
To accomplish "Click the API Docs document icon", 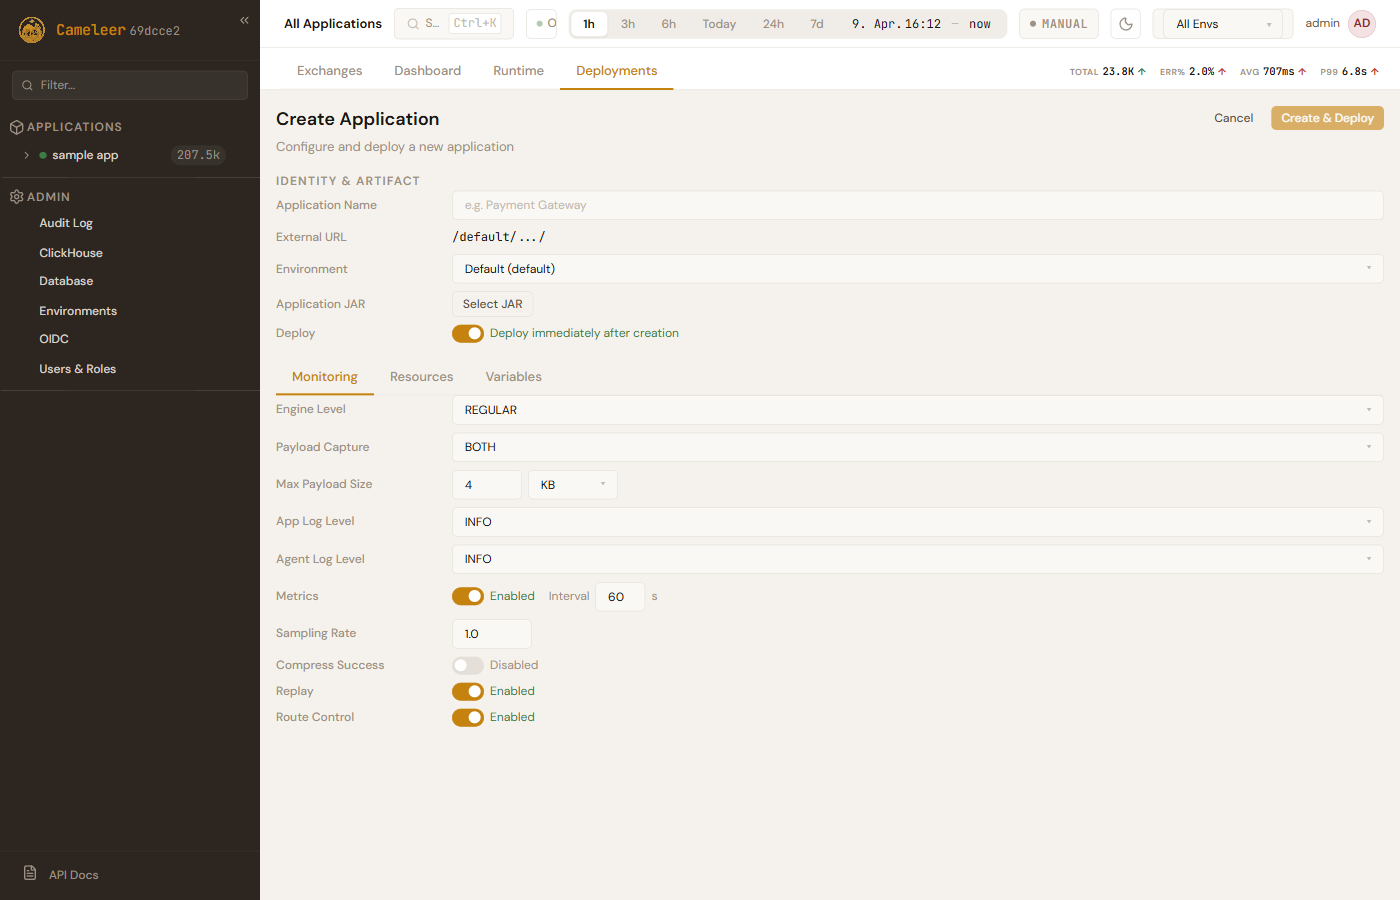I will [x=30, y=873].
